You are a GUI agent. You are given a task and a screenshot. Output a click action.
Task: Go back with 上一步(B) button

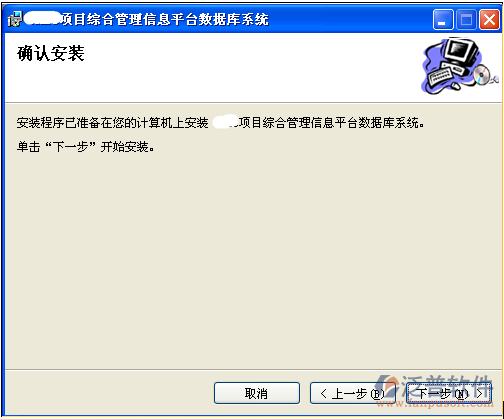pos(352,393)
